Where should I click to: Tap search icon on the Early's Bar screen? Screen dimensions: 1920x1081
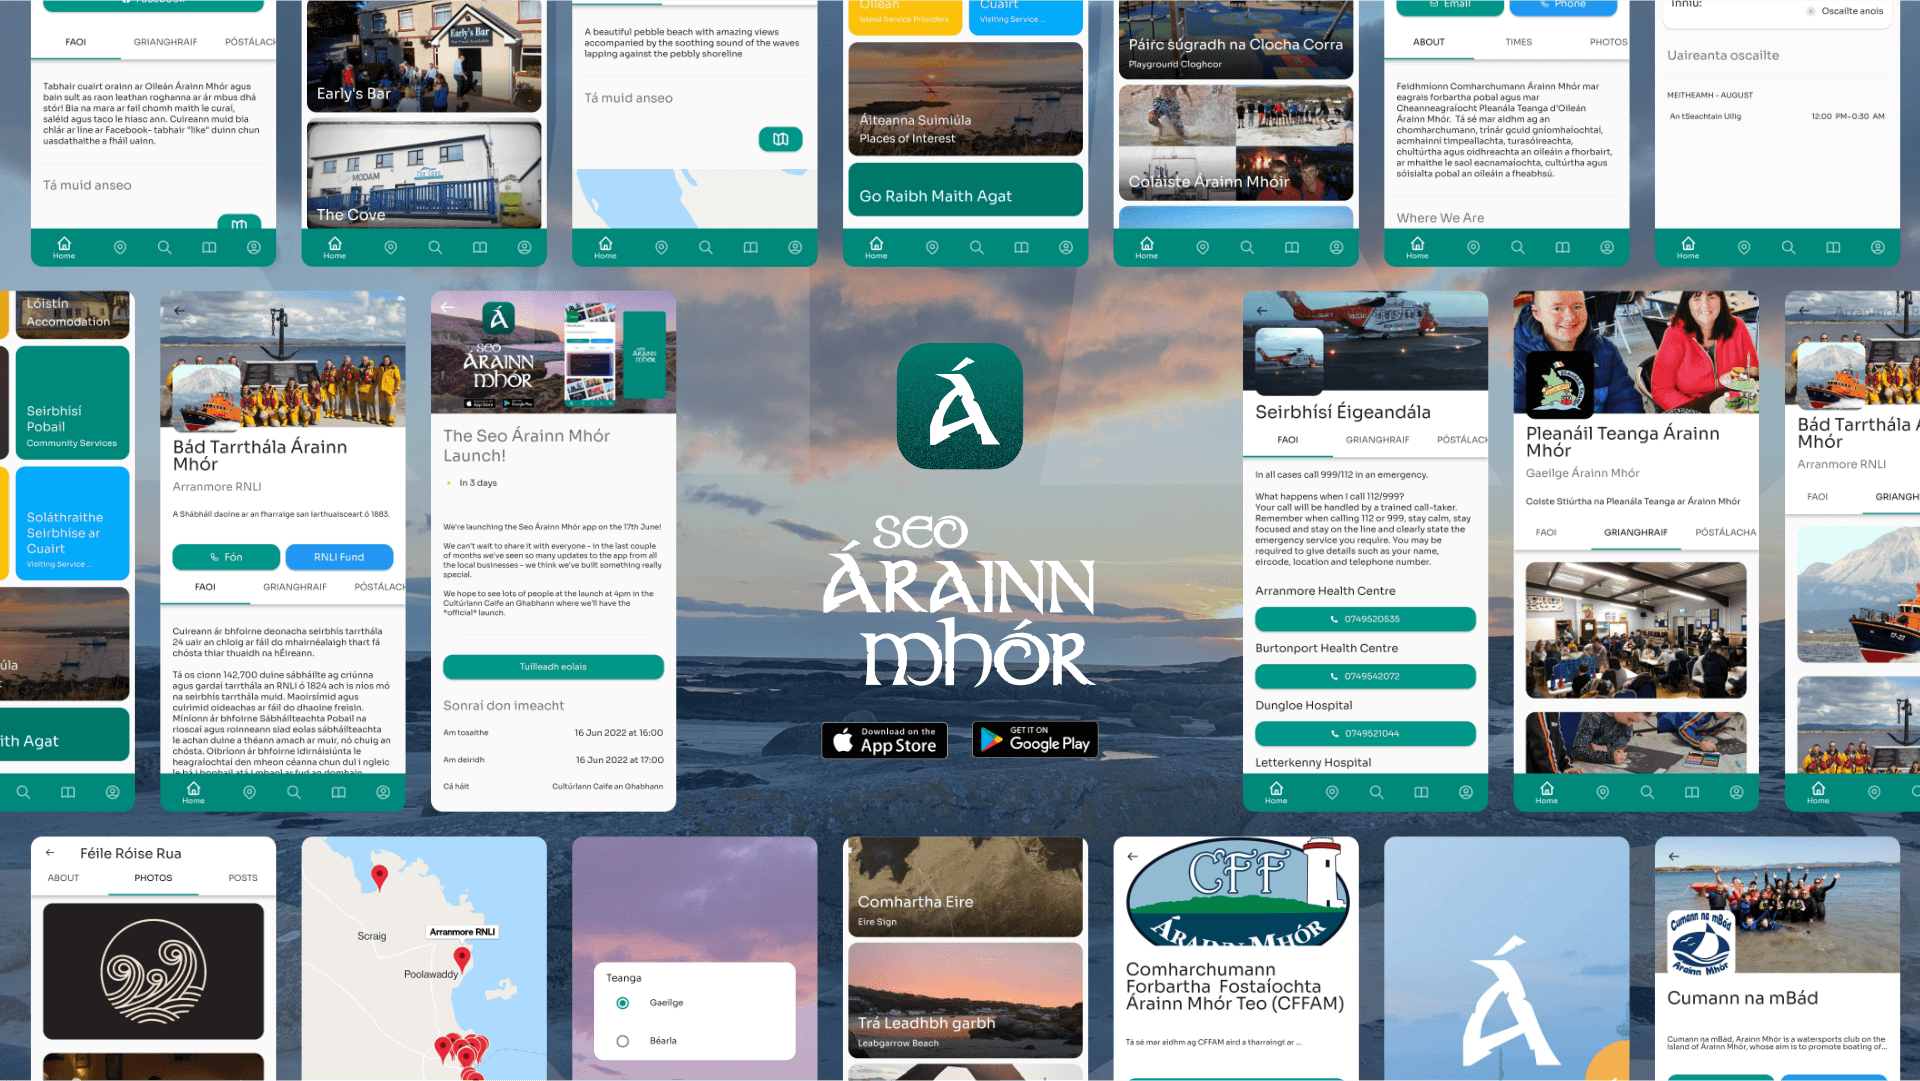(435, 247)
